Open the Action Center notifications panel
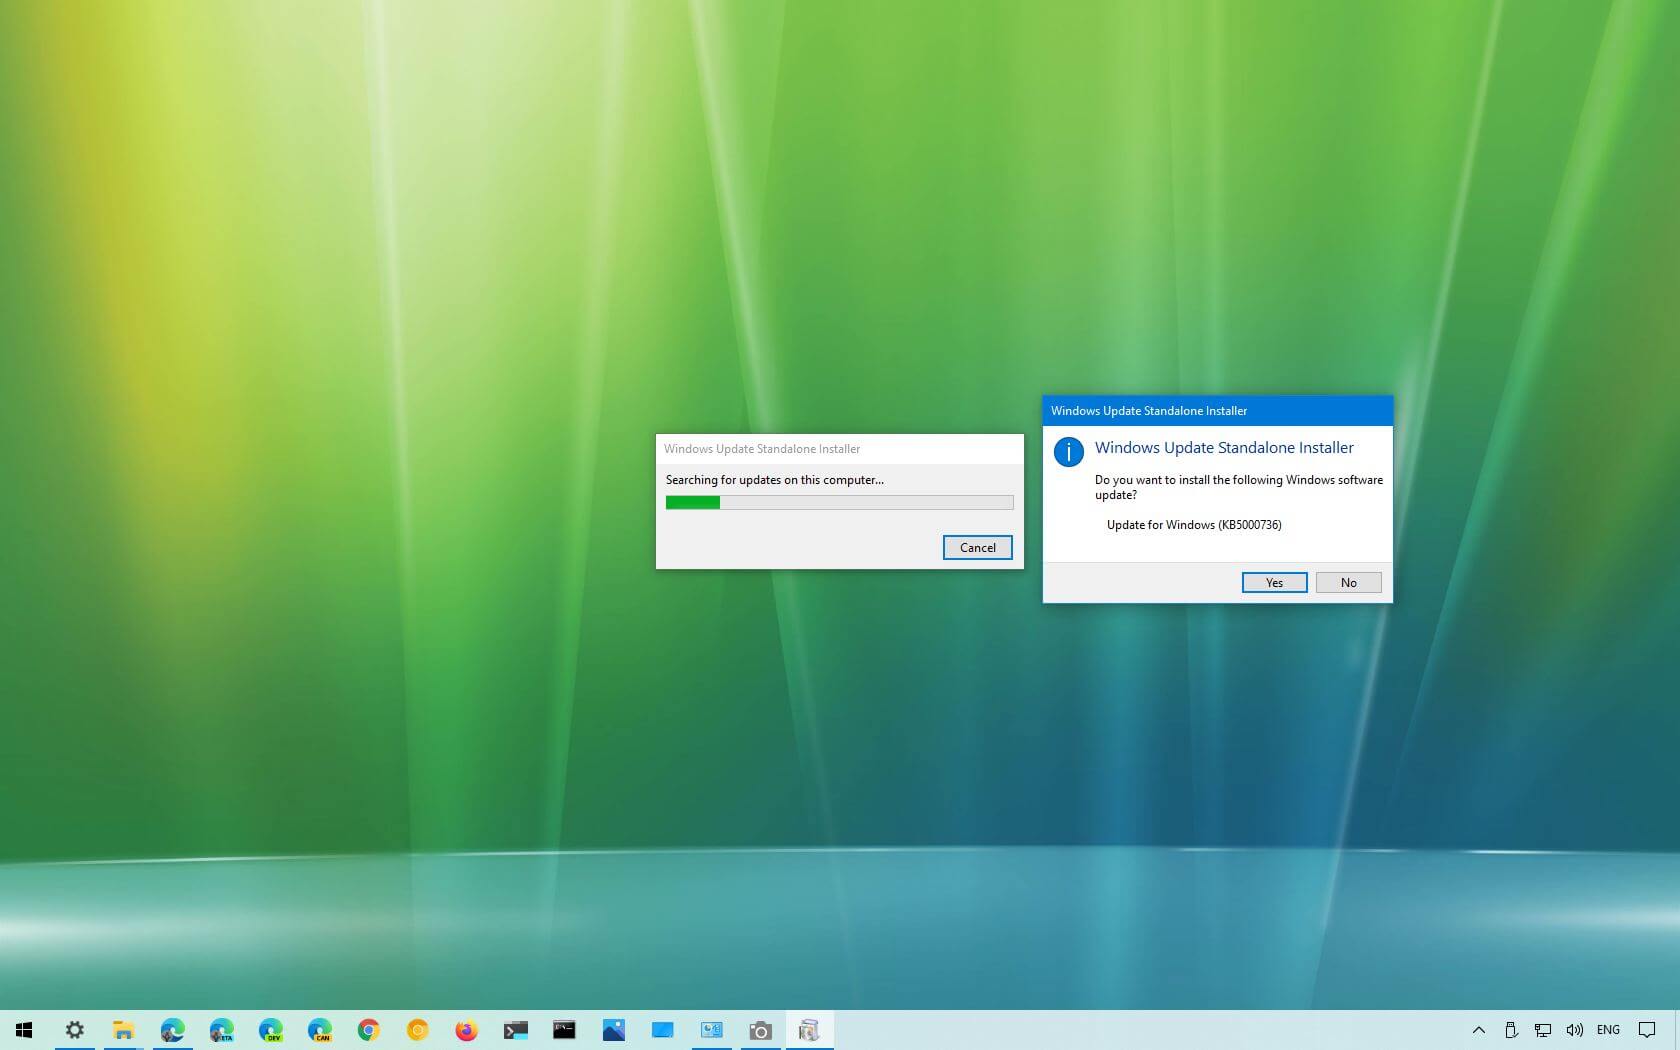Screen dimensions: 1680x1050 click(x=1646, y=1030)
